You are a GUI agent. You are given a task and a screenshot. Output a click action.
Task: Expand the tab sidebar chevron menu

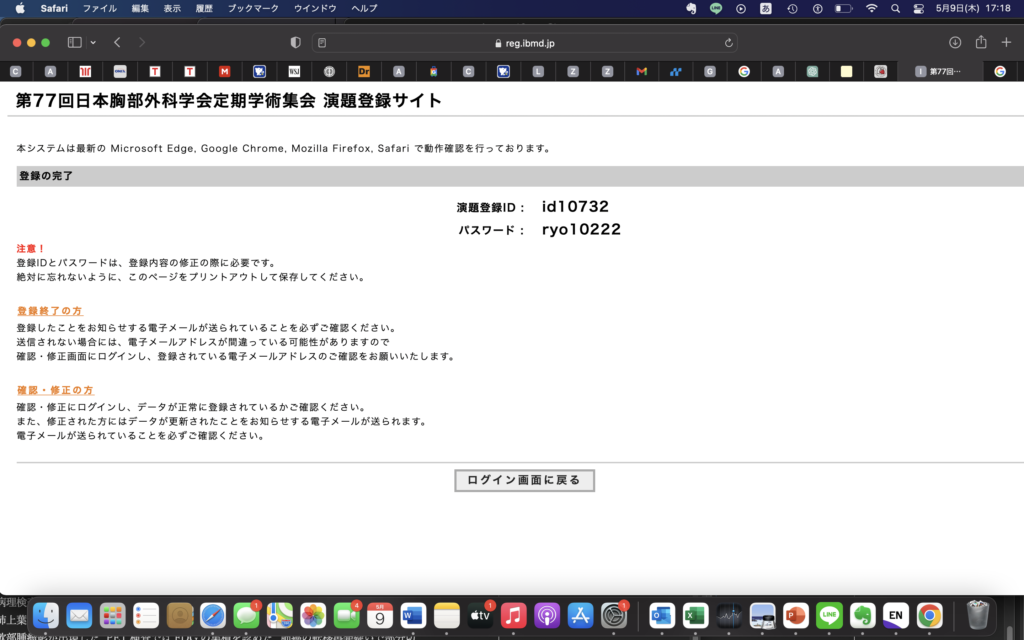(95, 42)
